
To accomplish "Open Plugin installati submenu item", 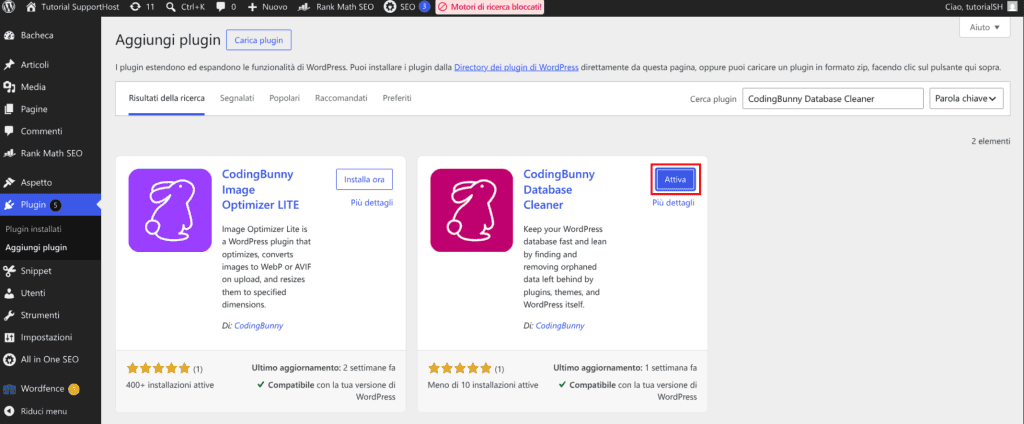I will click(33, 230).
